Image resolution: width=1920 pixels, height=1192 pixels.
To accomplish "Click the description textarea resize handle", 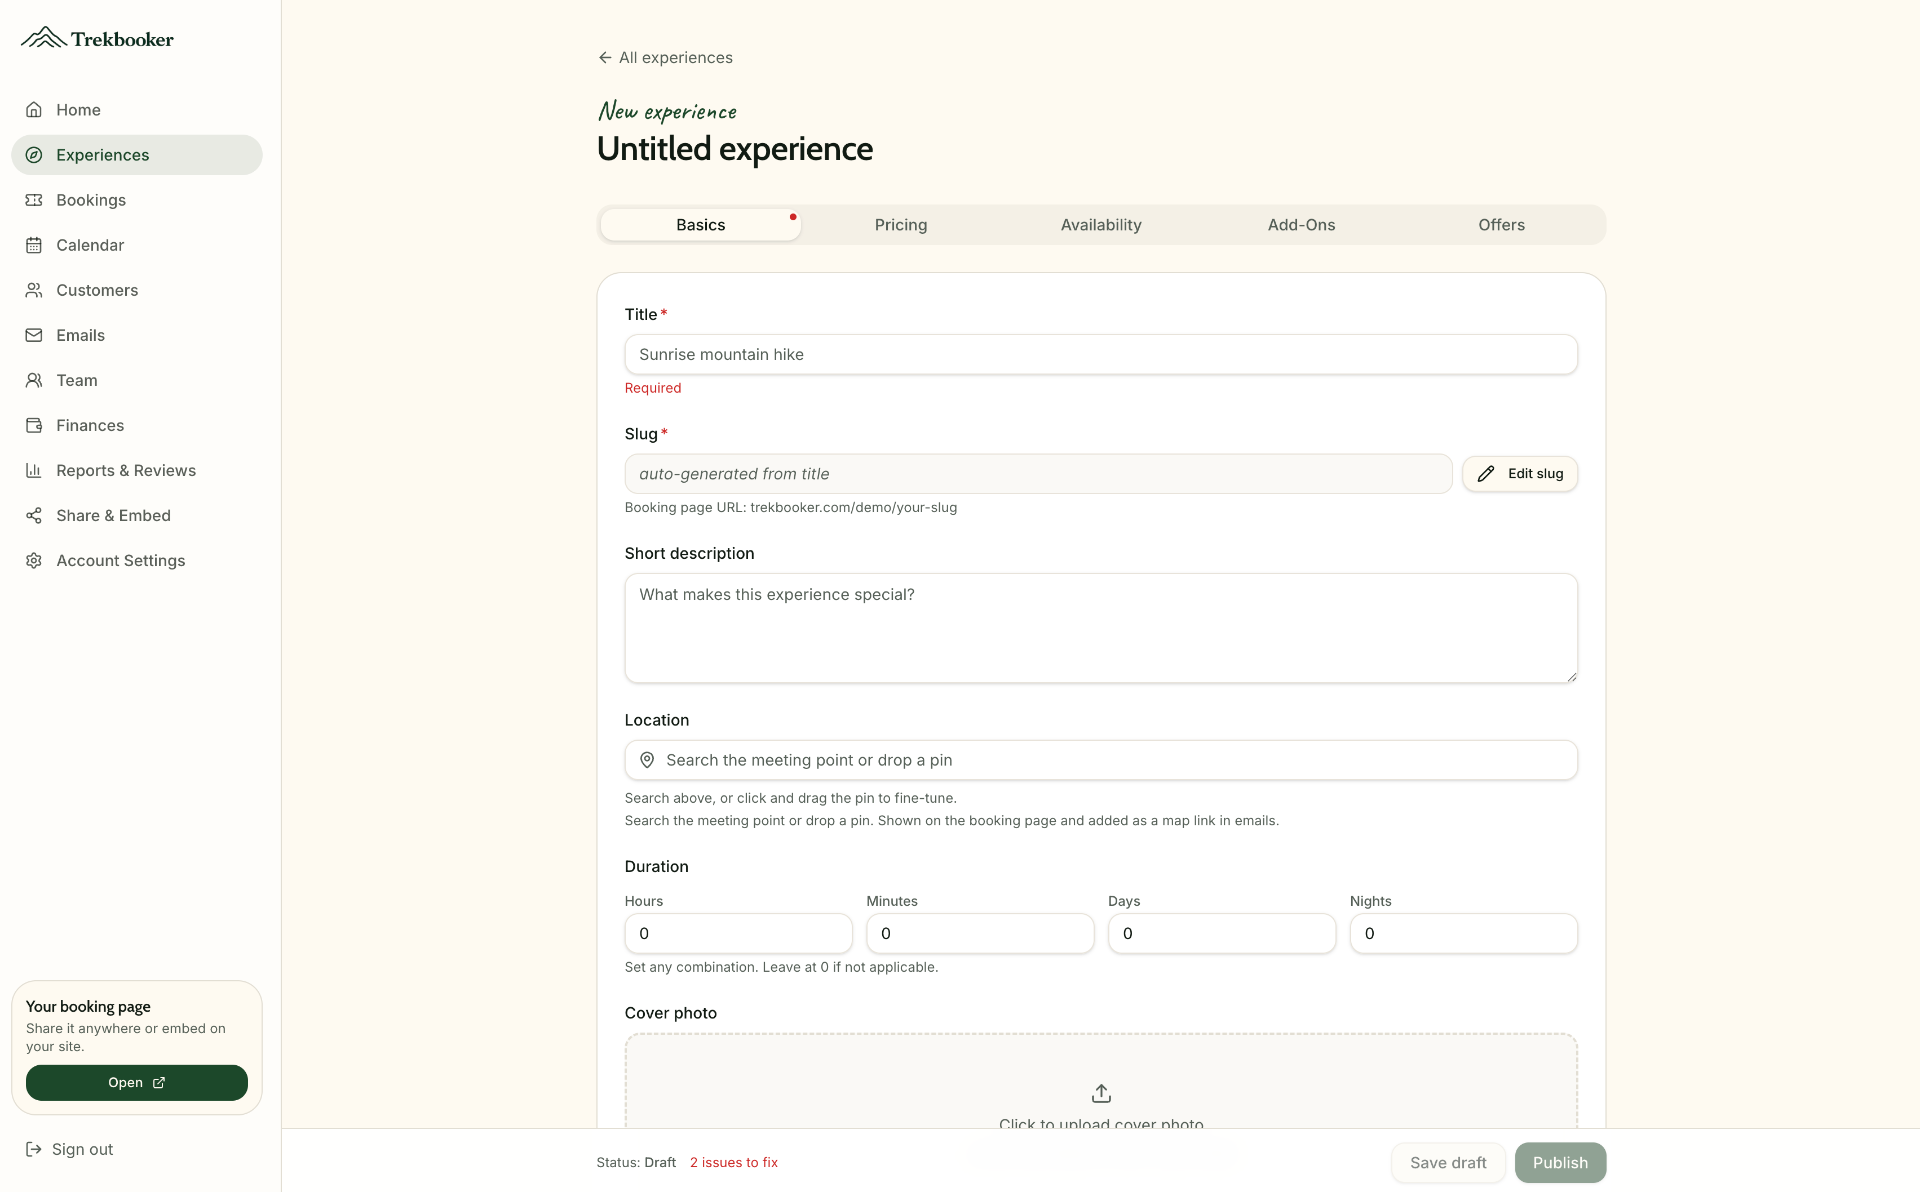I will pos(1572,677).
